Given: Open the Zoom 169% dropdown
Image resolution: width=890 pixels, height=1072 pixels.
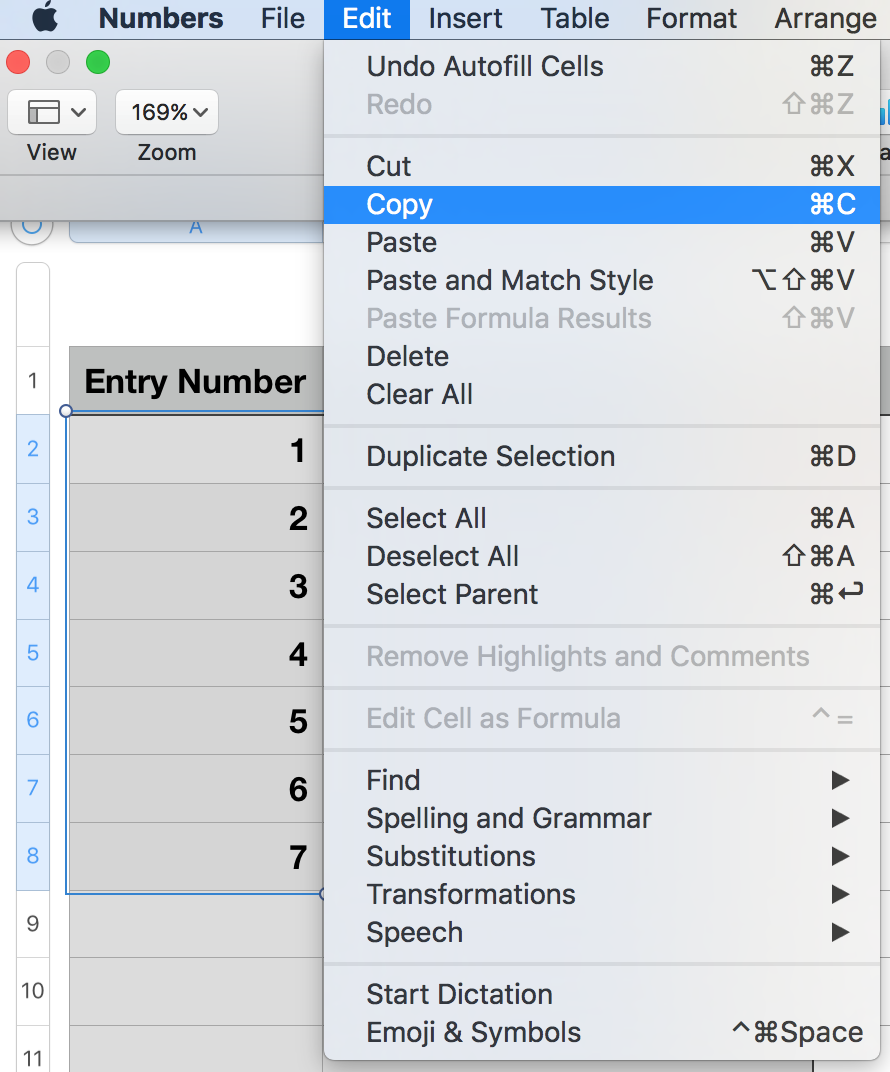Looking at the screenshot, I should tap(167, 112).
